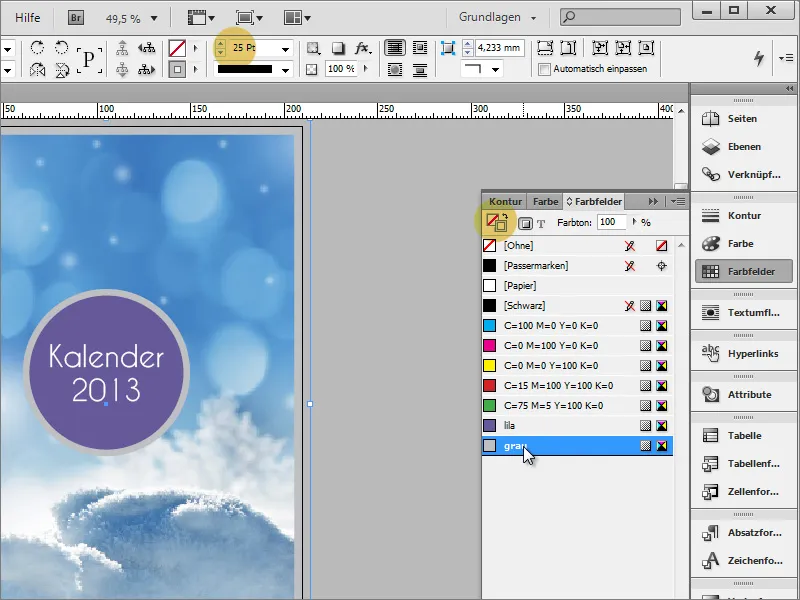Viewport: 800px width, 600px height.
Task: Open the fx effects icon menu
Action: pos(363,48)
